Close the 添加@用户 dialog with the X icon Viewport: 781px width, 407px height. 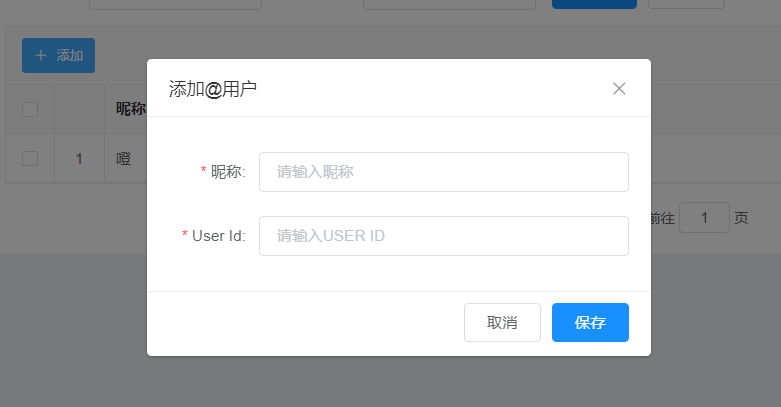click(x=619, y=89)
